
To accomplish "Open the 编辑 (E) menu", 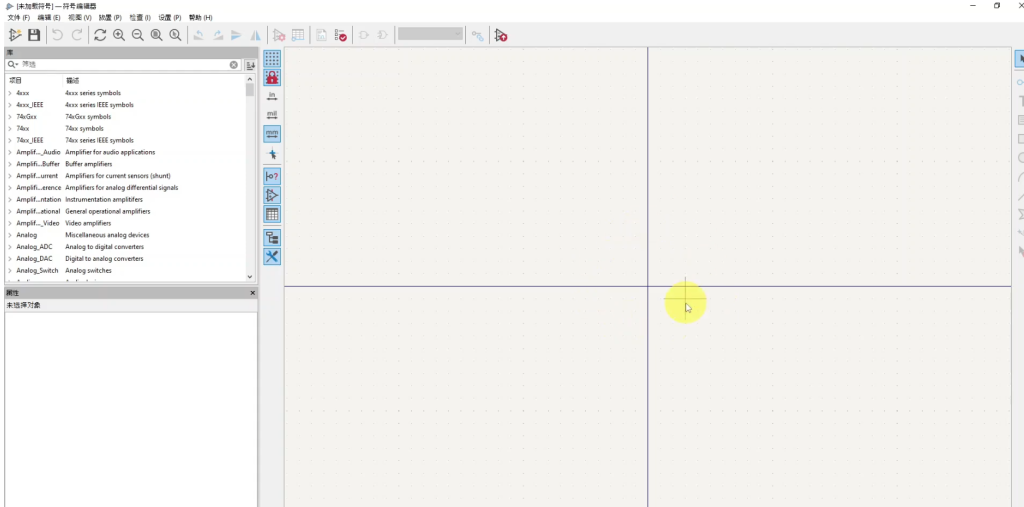I will pyautogui.click(x=49, y=18).
